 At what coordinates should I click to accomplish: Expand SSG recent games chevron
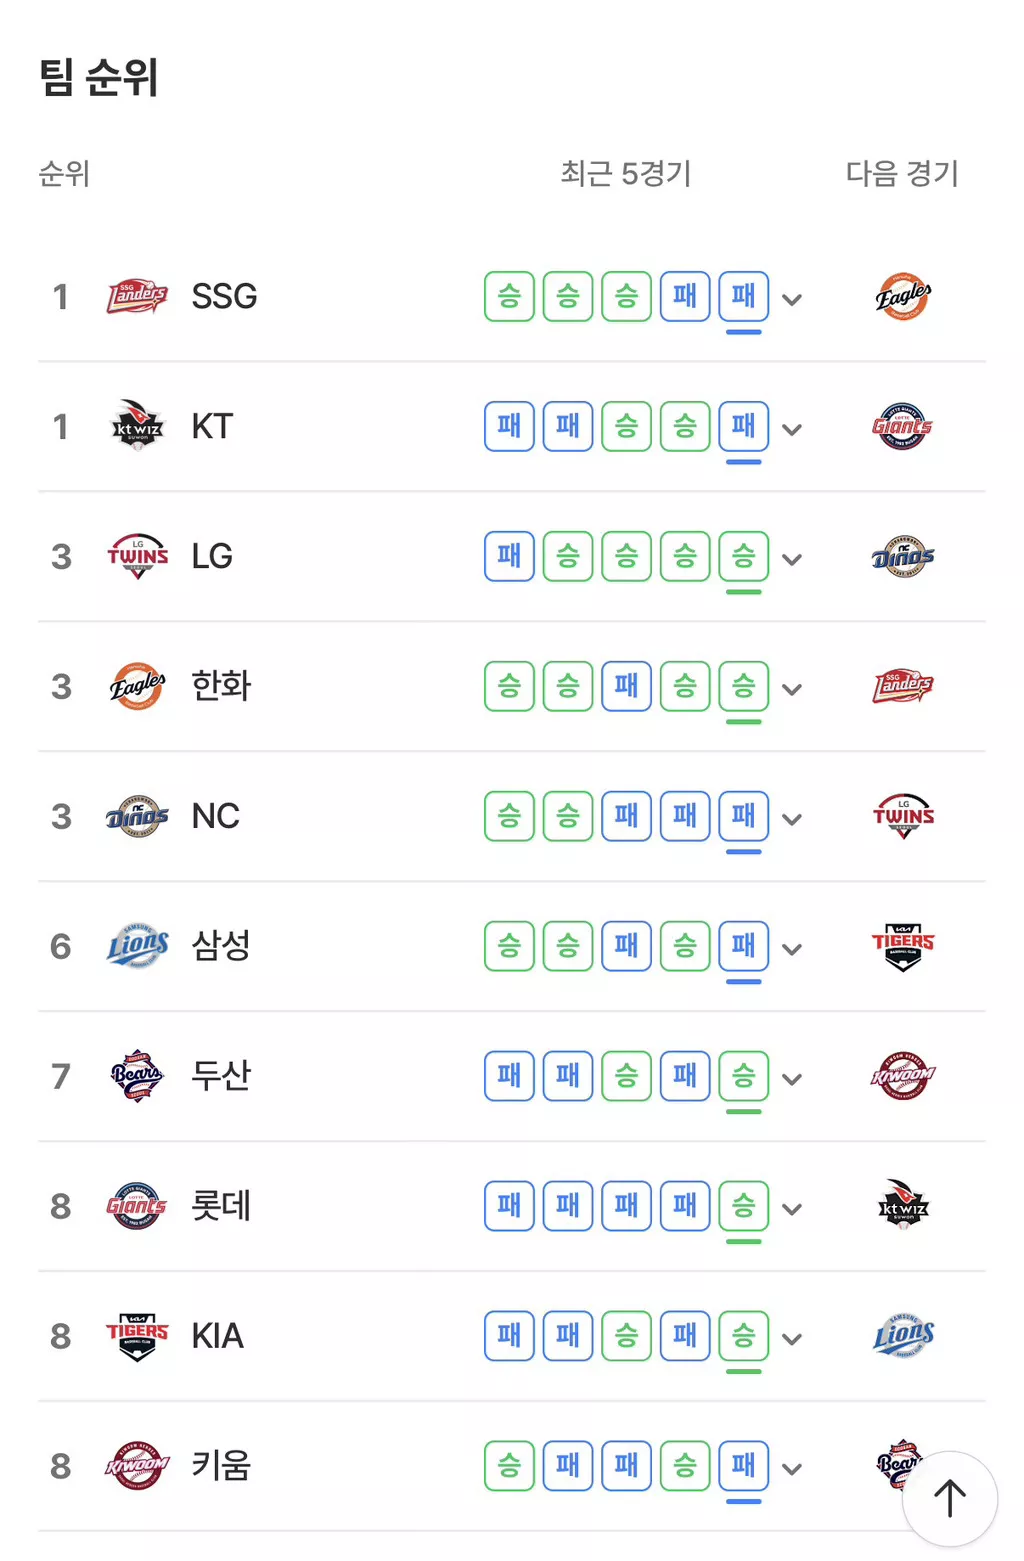coord(792,299)
